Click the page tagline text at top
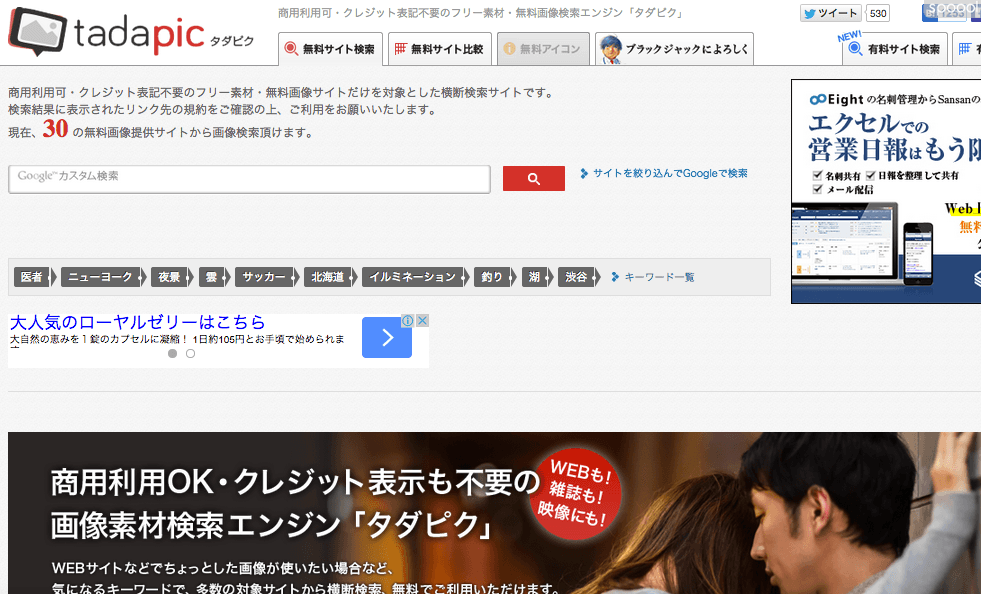 tap(481, 13)
